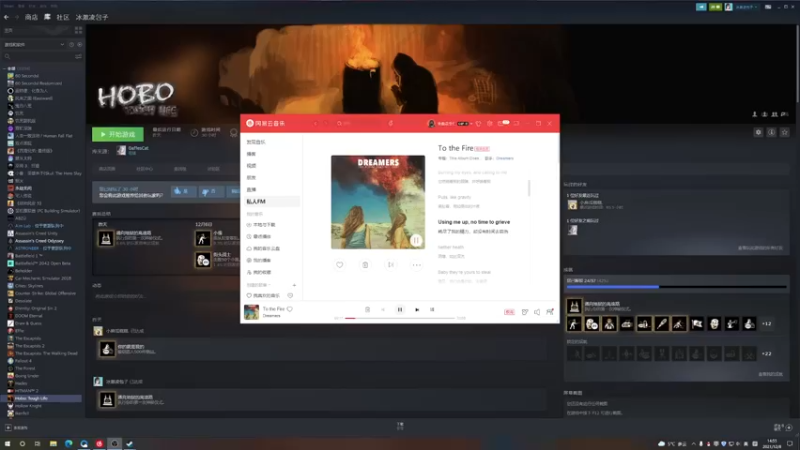Image resolution: width=800 pixels, height=450 pixels.
Task: Go back in NetEase Music navigation
Action: point(315,123)
